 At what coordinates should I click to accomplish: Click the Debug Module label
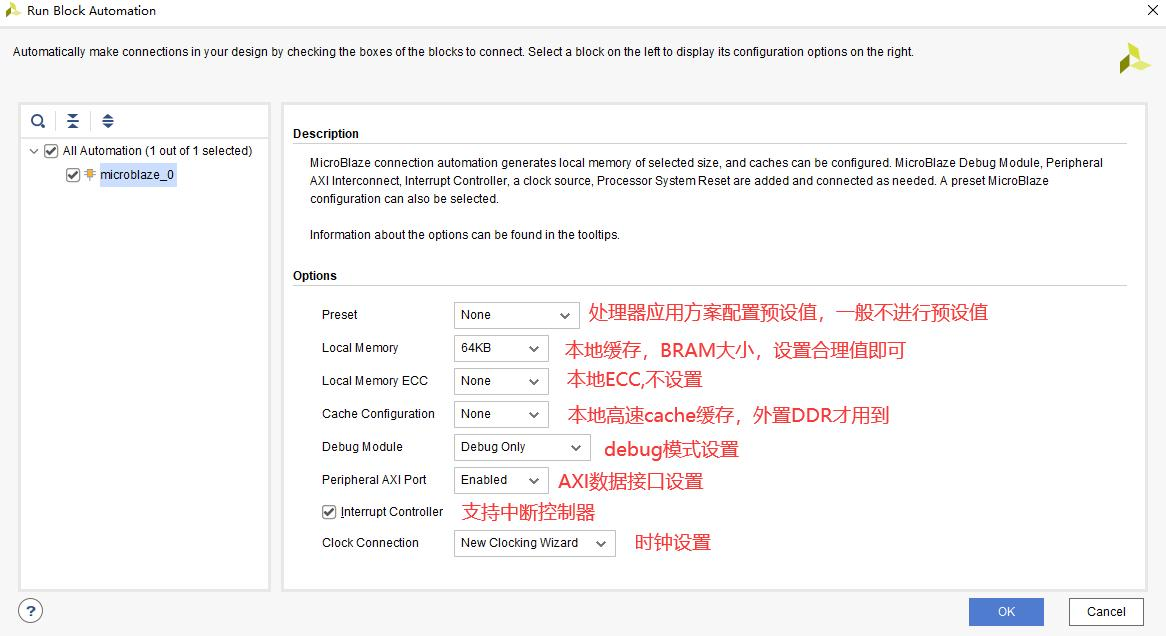tap(362, 447)
